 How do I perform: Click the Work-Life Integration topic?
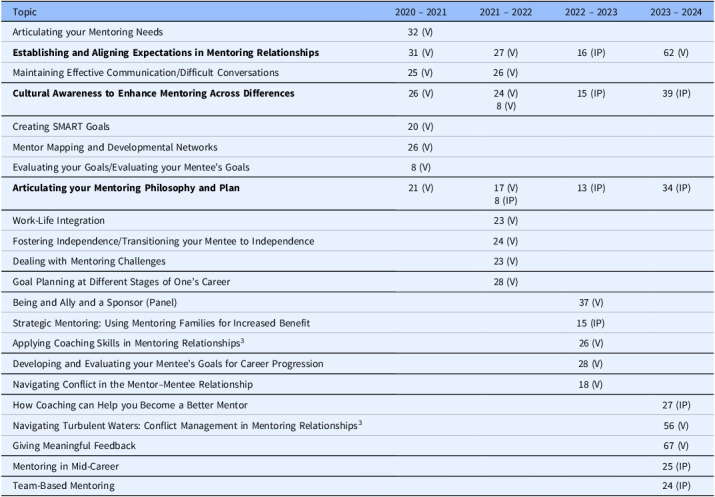(x=58, y=220)
